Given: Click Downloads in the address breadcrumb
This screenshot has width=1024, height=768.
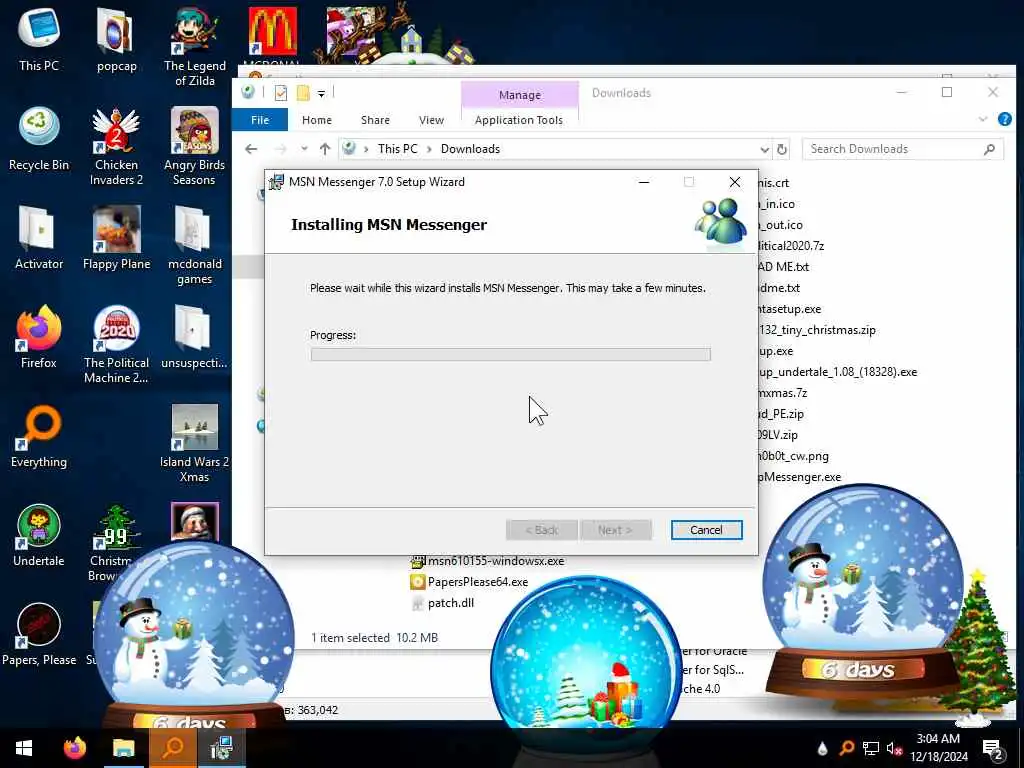Looking at the screenshot, I should coord(470,149).
